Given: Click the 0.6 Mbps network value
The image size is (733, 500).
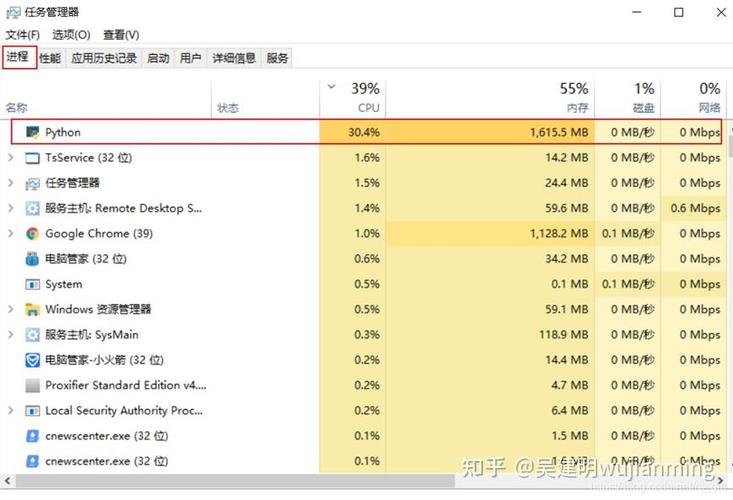Looking at the screenshot, I should (x=695, y=208).
